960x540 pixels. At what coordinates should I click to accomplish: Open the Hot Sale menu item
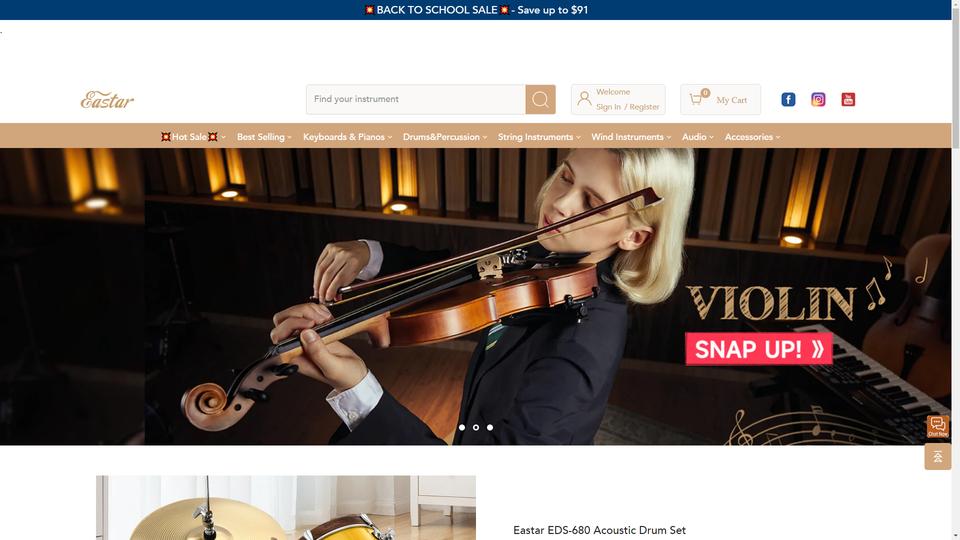pos(193,137)
